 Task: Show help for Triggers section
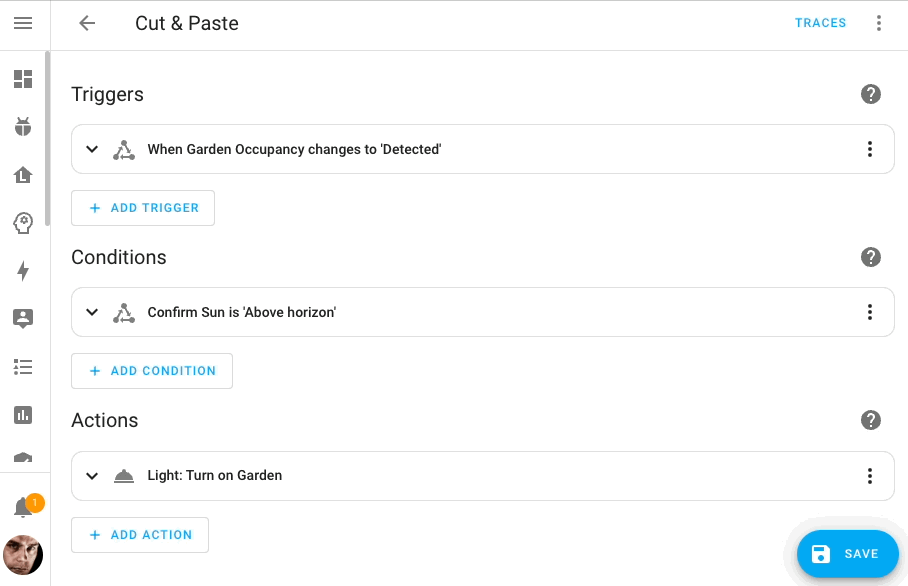pos(870,94)
